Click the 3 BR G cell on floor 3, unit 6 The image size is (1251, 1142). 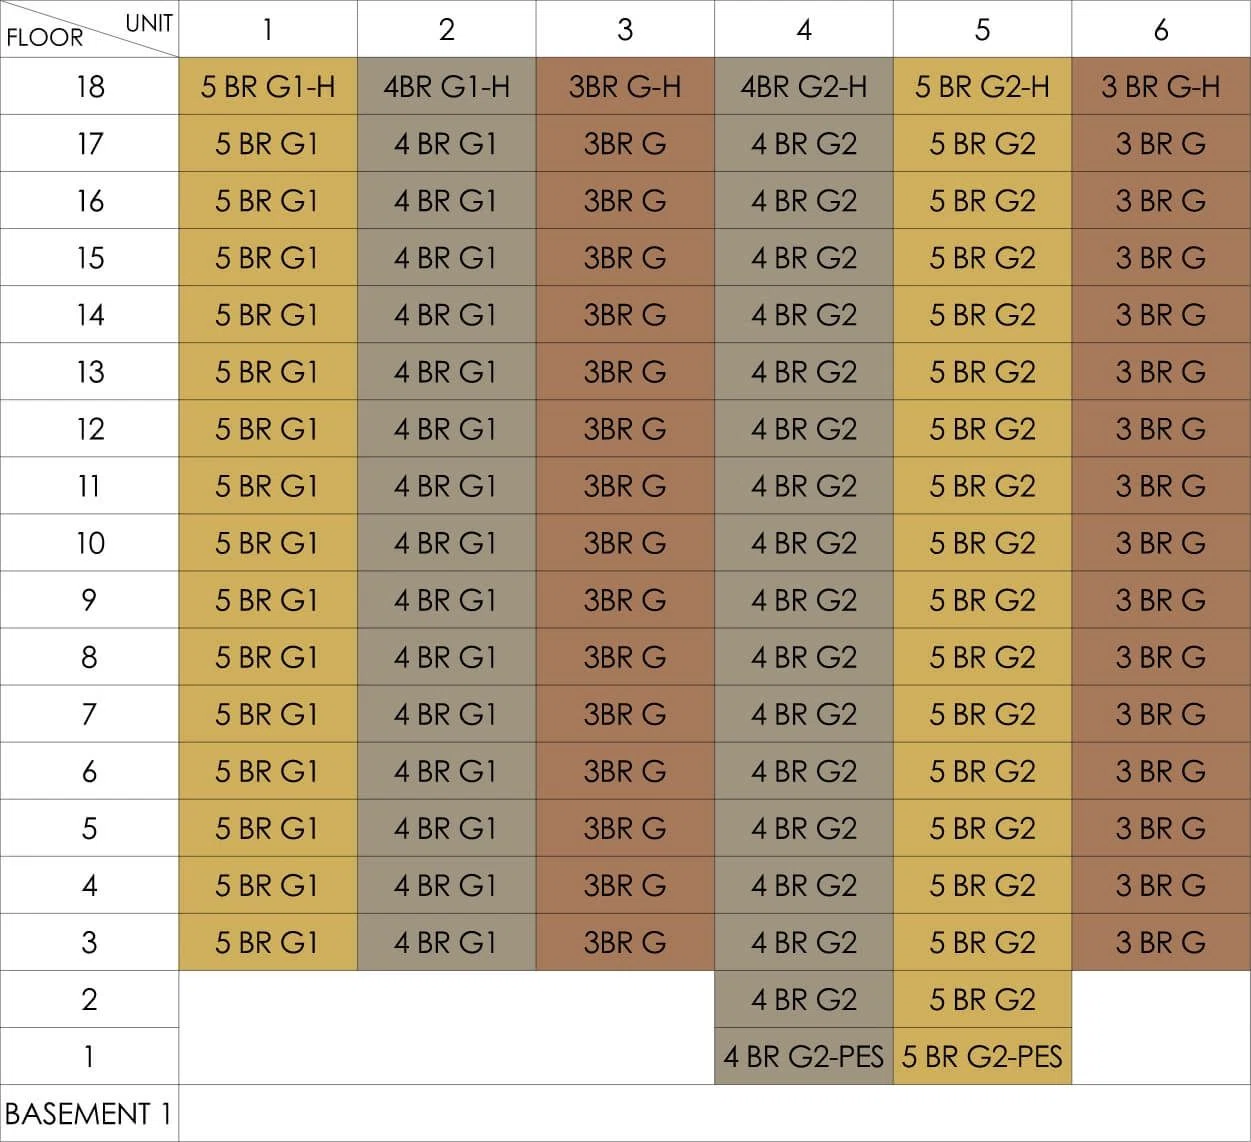(1161, 942)
